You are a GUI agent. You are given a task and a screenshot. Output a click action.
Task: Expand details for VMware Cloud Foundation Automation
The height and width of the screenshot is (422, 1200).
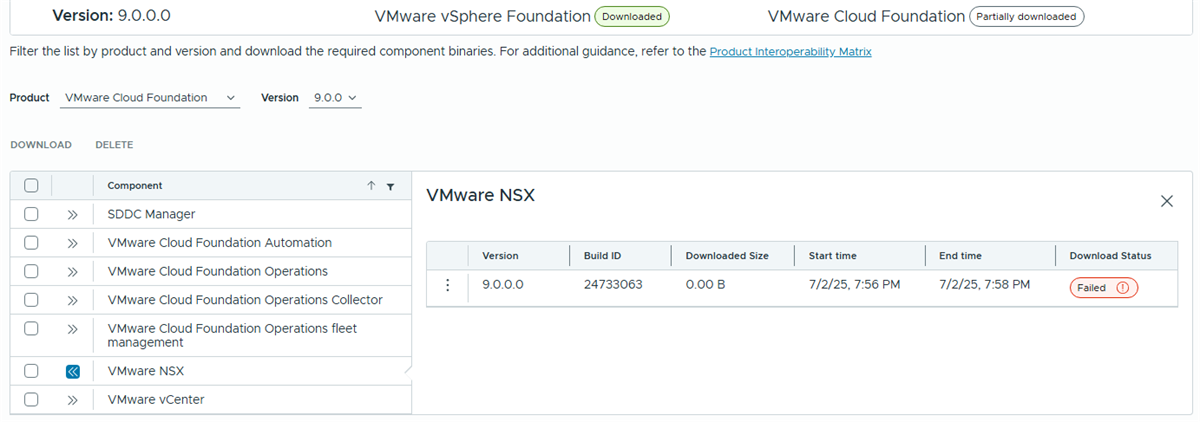(72, 243)
